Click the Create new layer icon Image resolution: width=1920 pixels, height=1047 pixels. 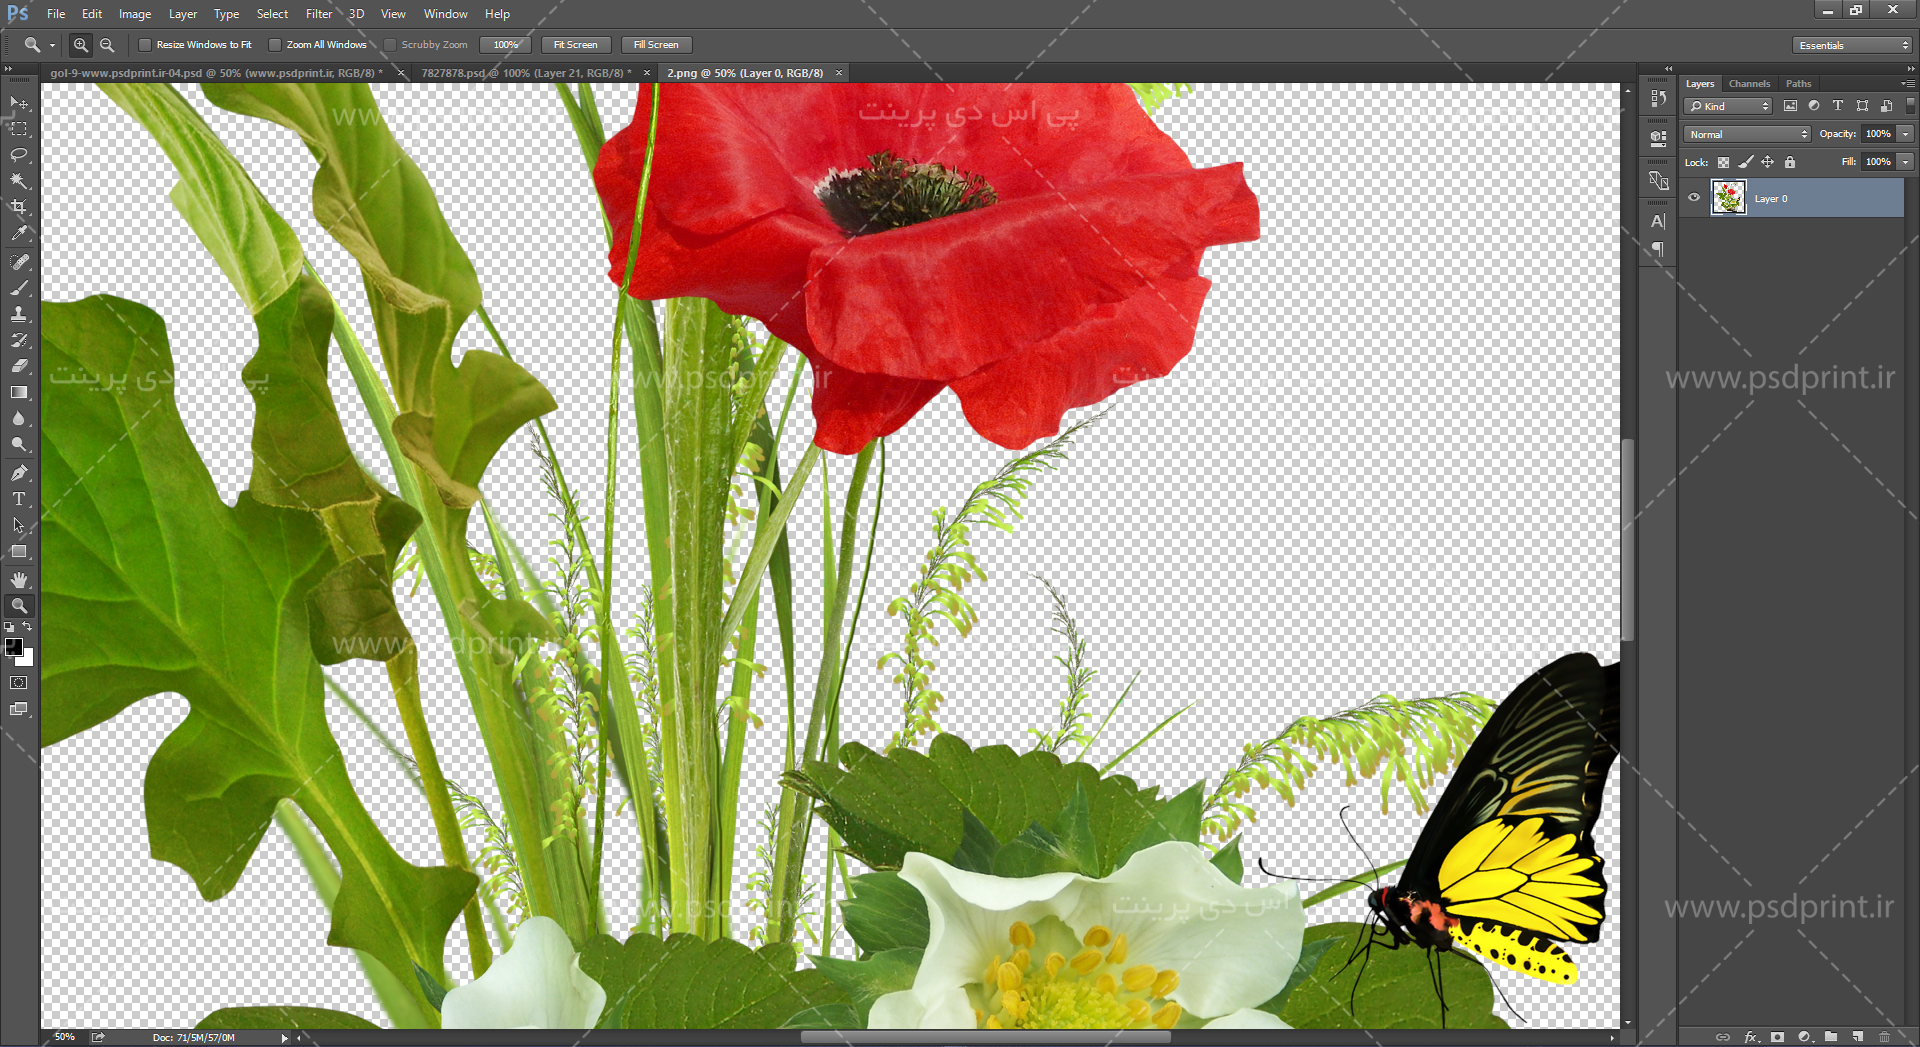[1858, 1037]
